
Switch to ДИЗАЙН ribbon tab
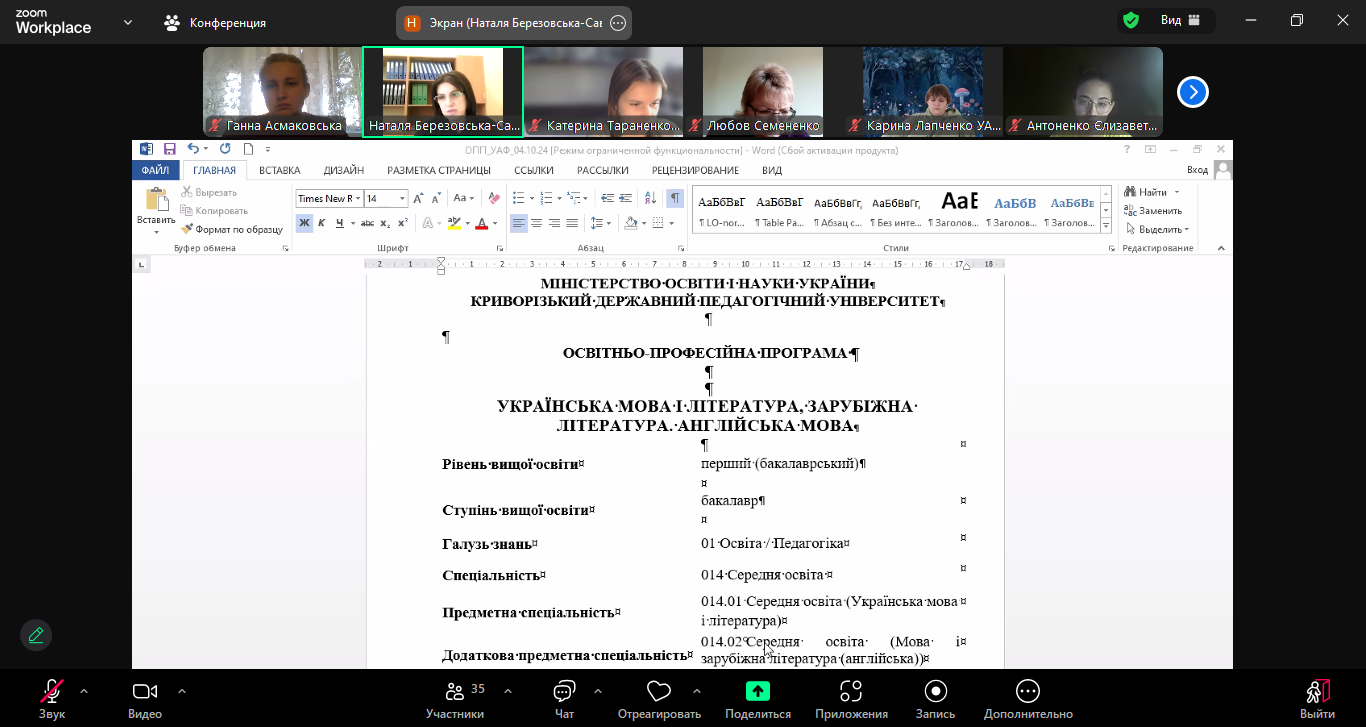point(344,171)
